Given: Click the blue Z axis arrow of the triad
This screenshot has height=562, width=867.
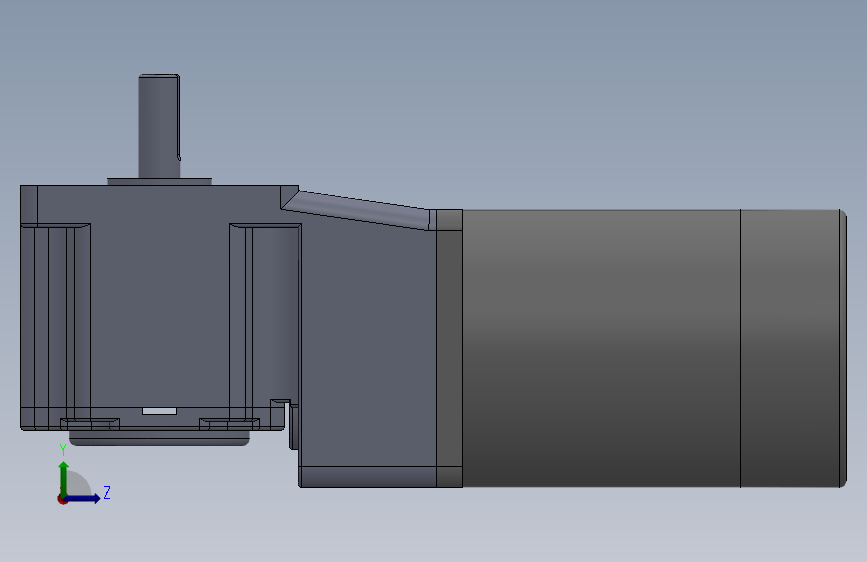Looking at the screenshot, I should (83, 498).
